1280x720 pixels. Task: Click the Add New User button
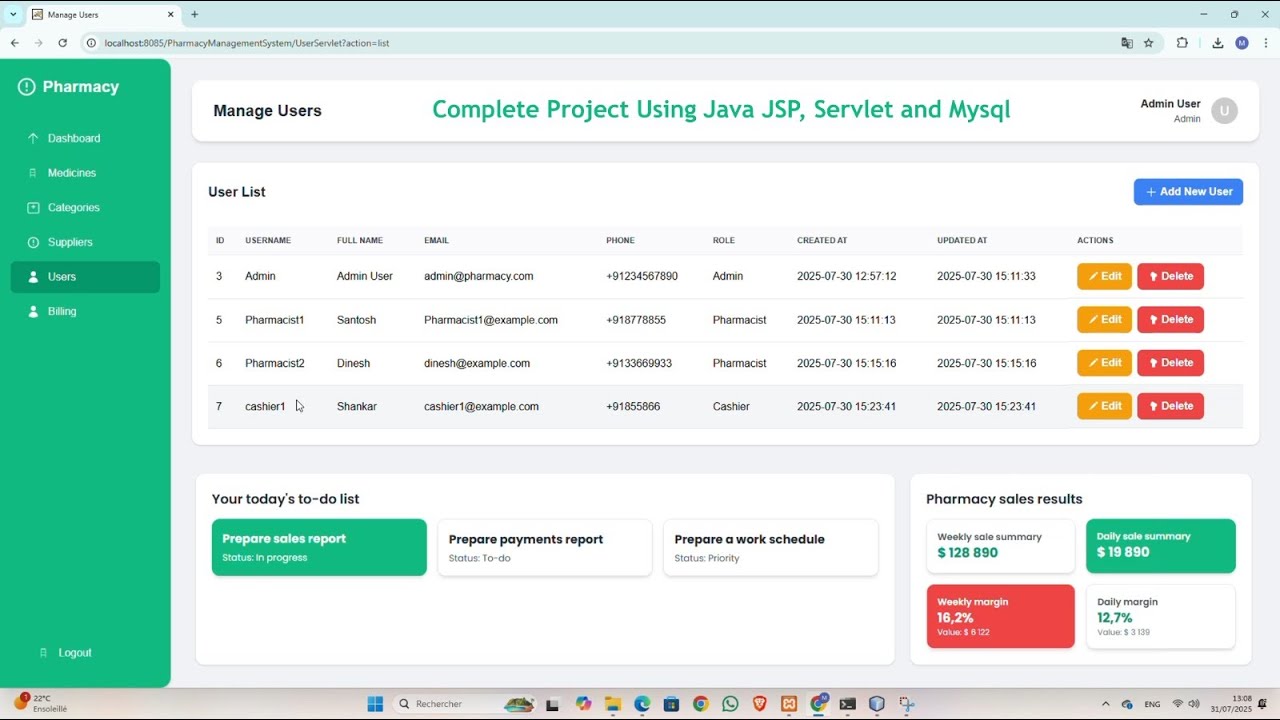point(1188,192)
